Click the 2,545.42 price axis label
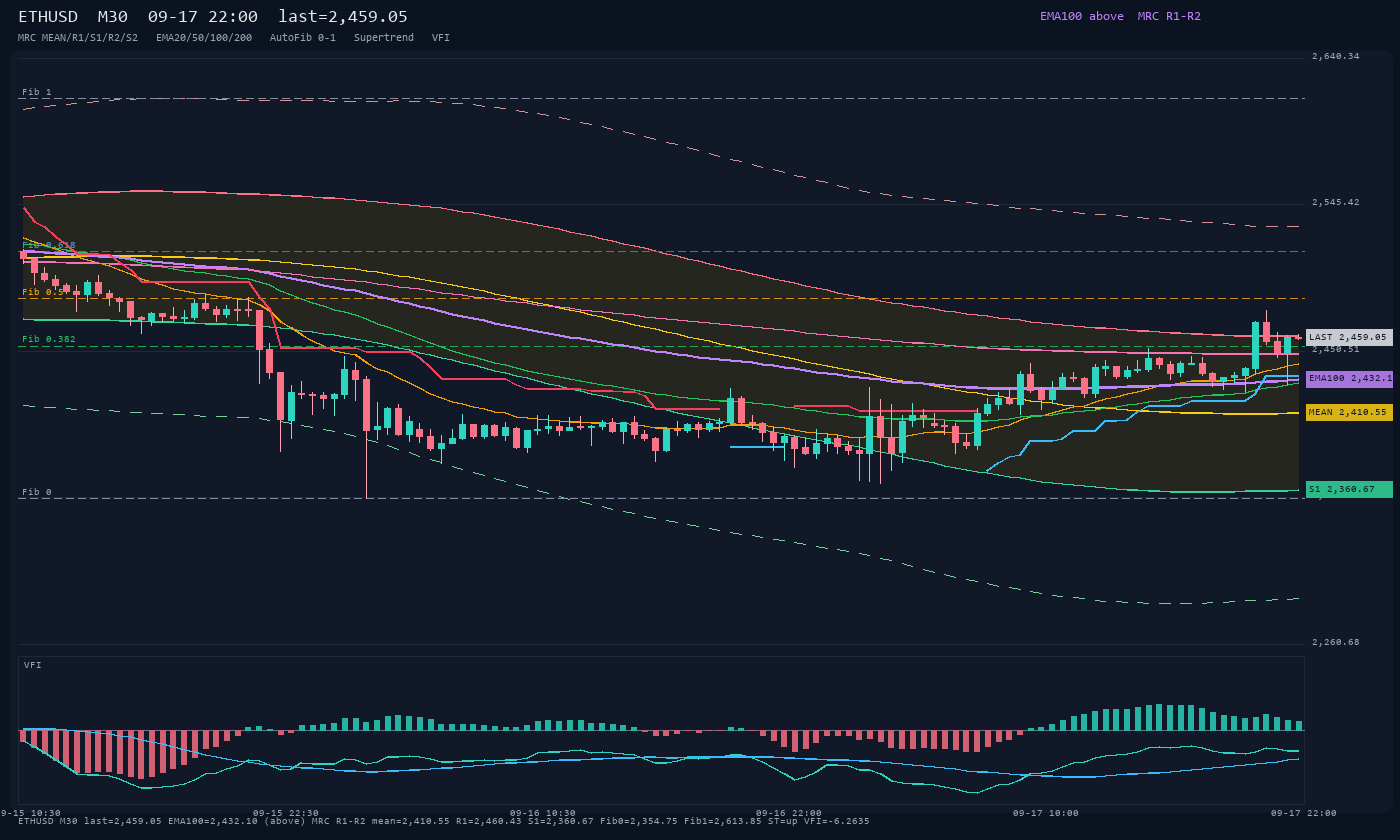Screen dimensions: 1400x840 [1336, 202]
